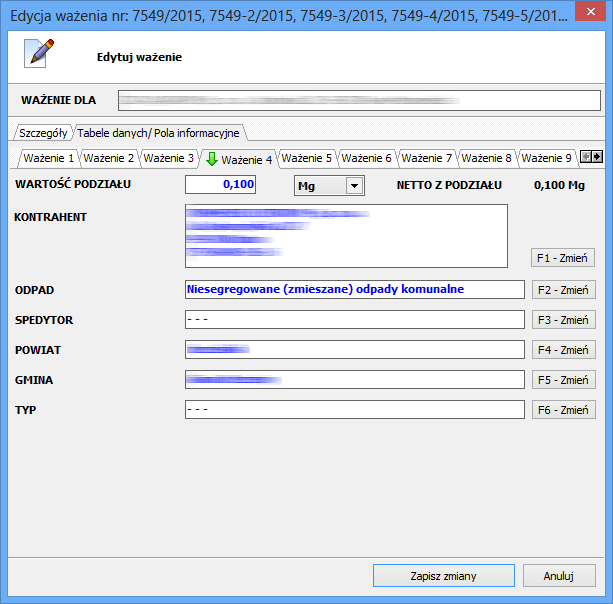Click F3 - Zmień for Spedytor
The image size is (613, 604).
pyautogui.click(x=563, y=320)
